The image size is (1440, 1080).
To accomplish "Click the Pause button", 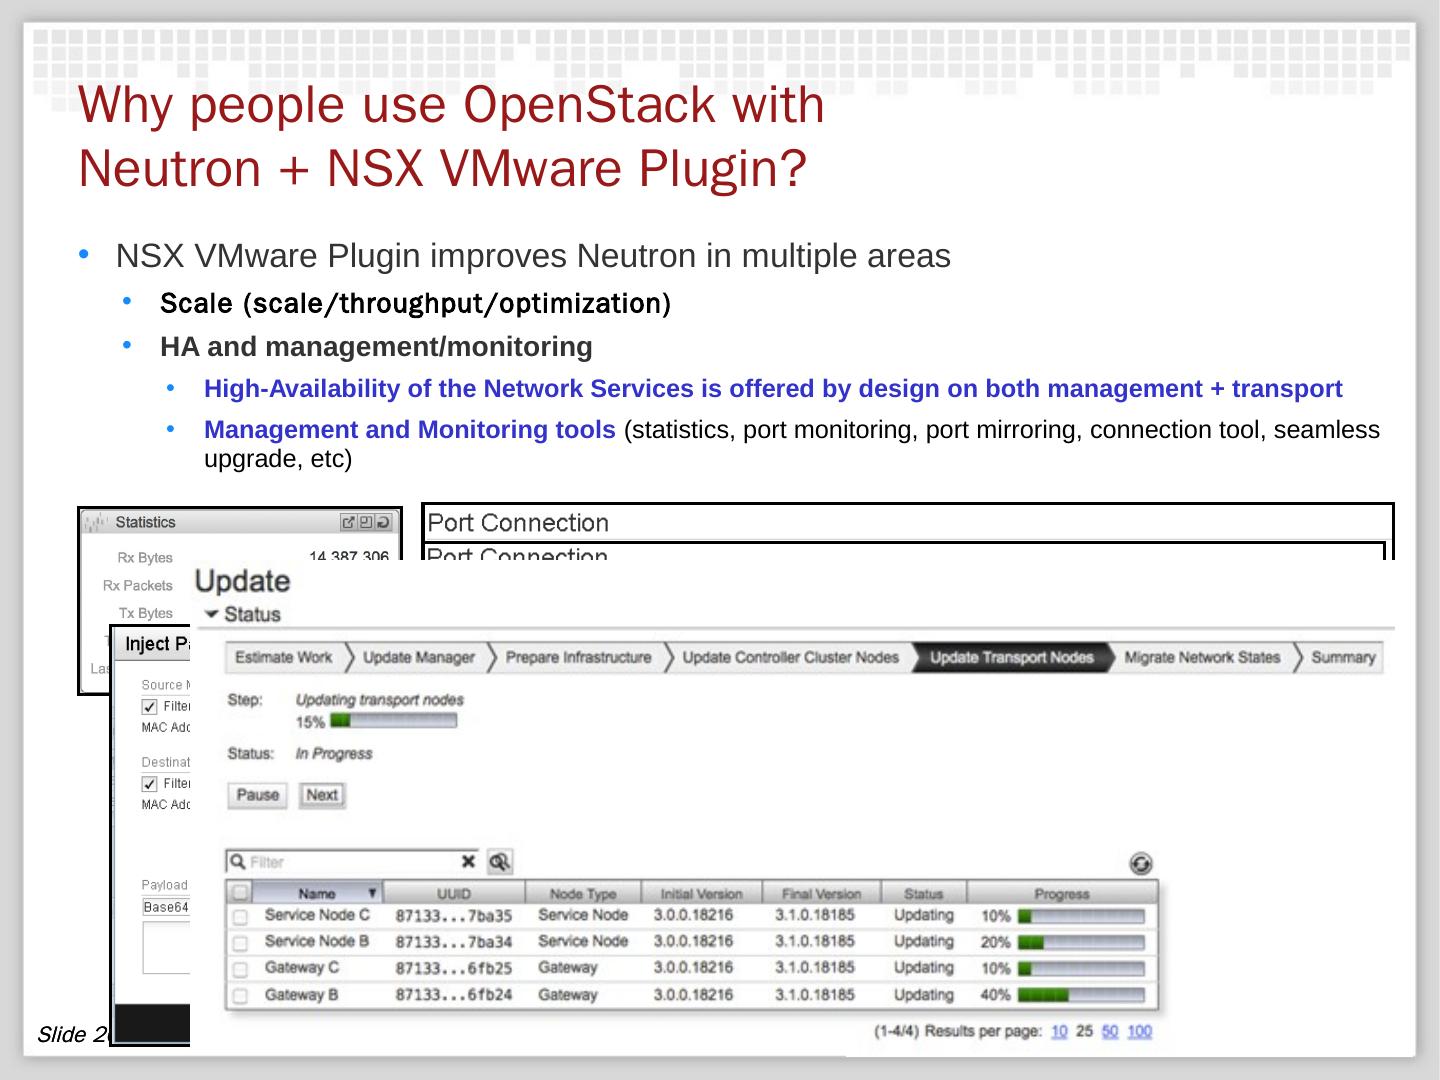I will [x=257, y=795].
